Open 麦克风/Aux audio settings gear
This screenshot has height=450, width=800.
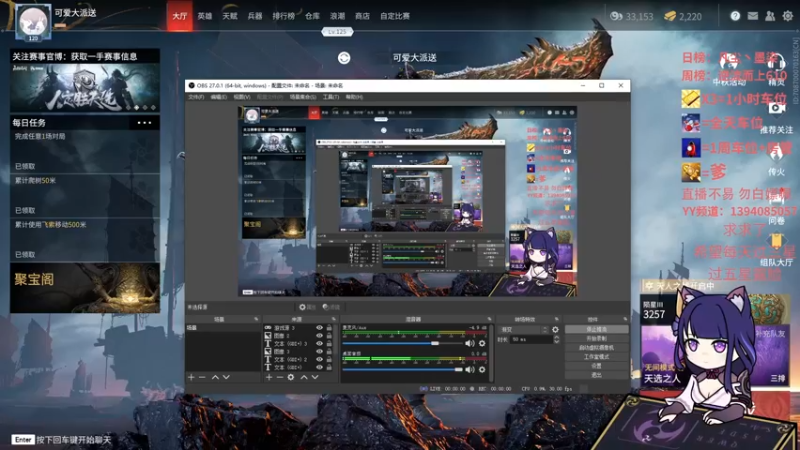tap(482, 343)
